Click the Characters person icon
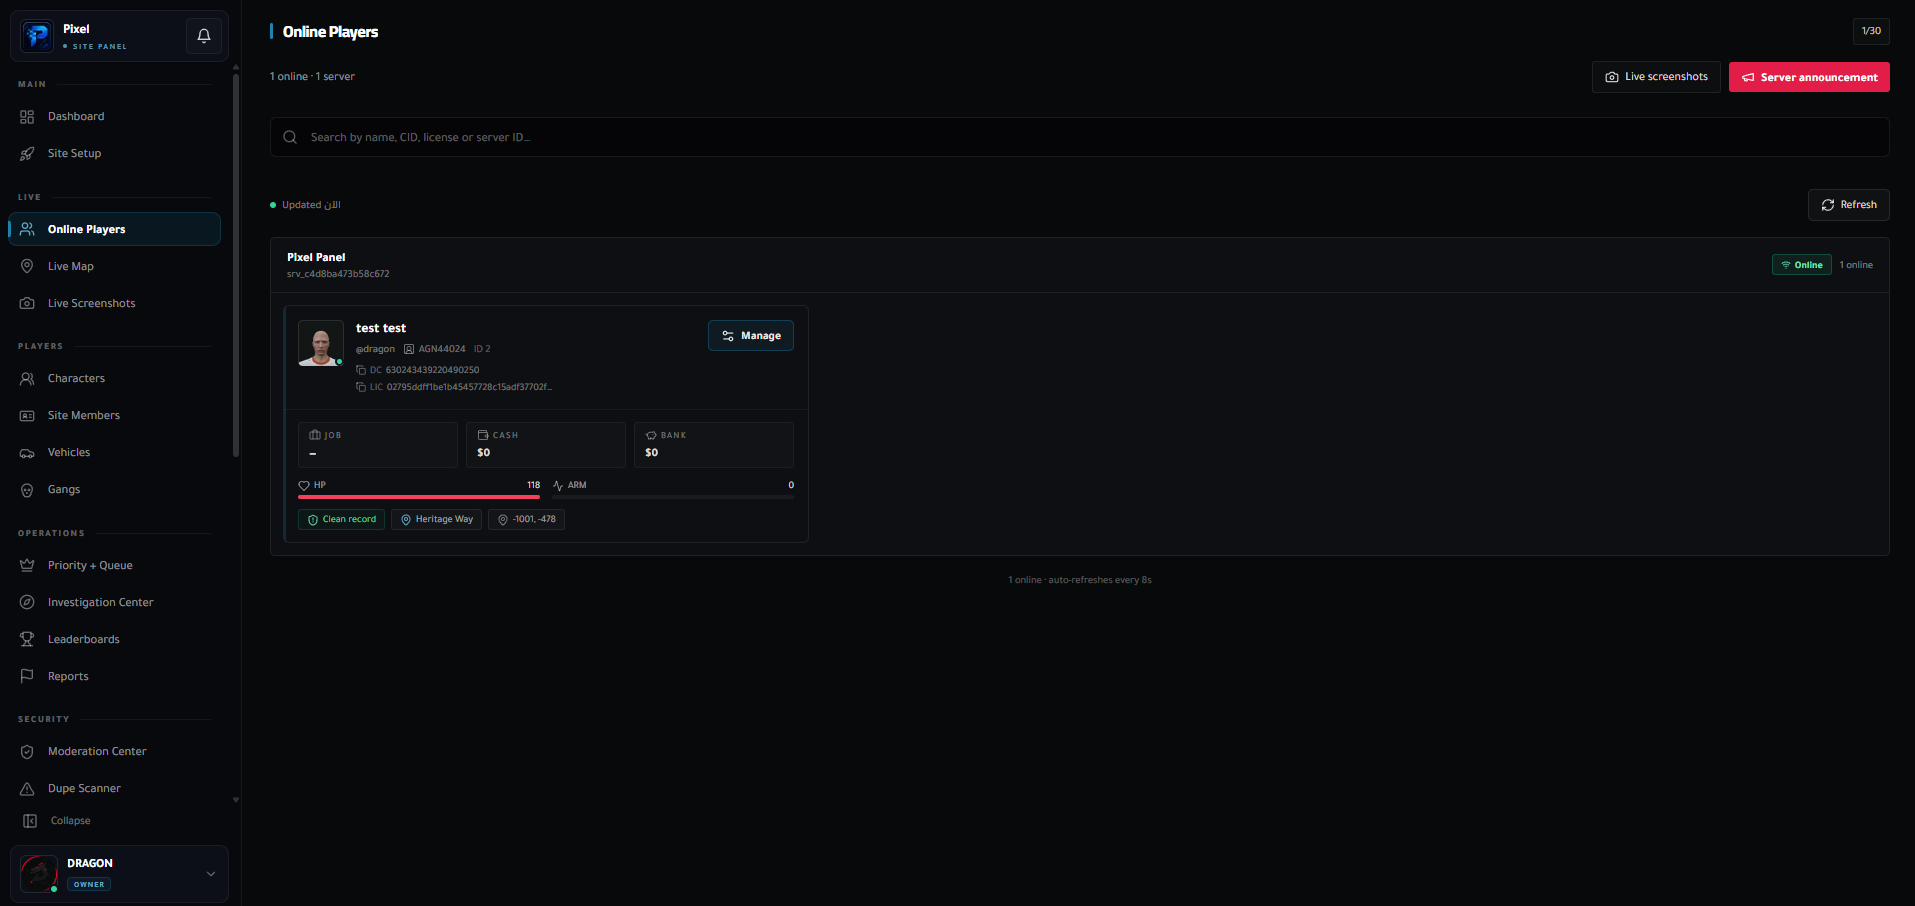 27,378
